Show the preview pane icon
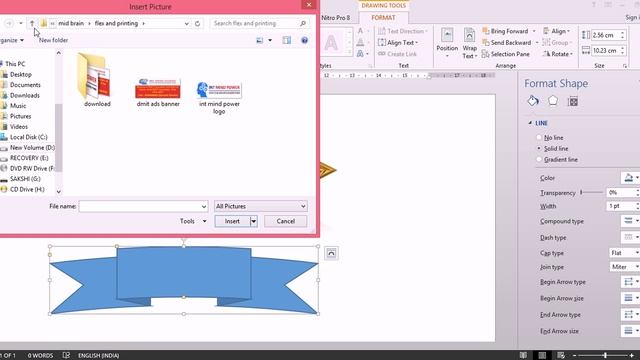 coord(287,40)
